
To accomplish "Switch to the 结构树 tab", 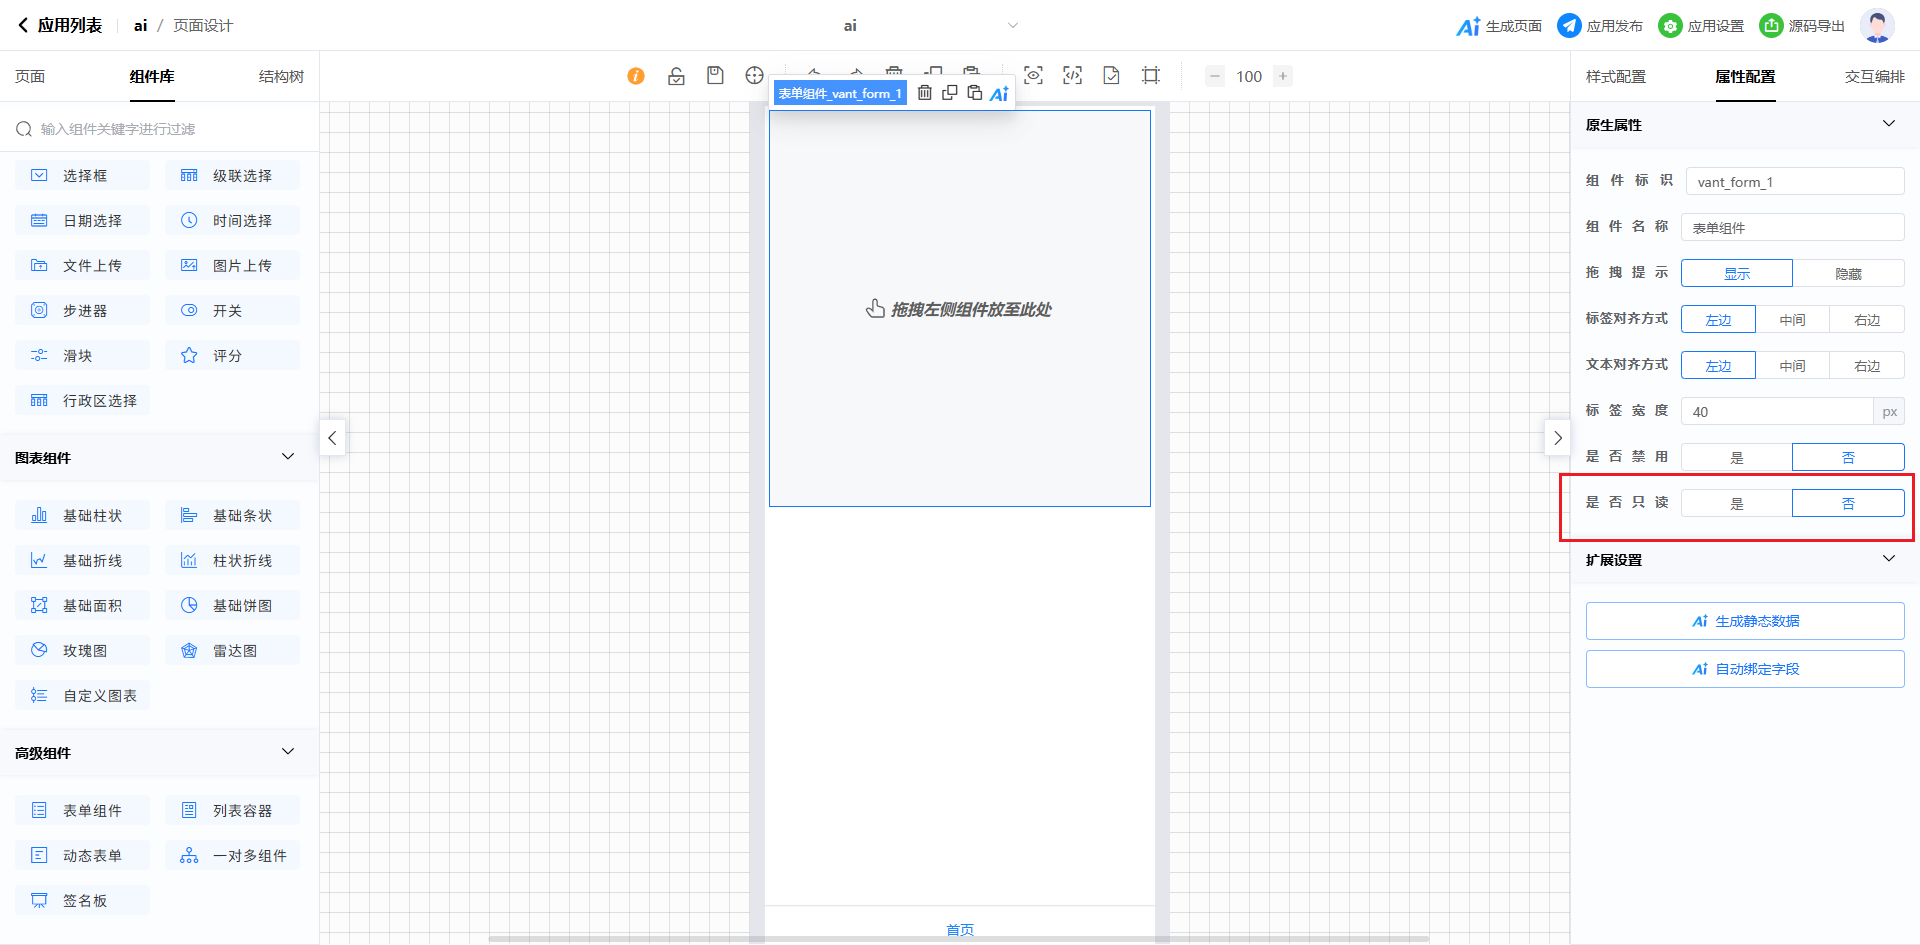I will (x=281, y=77).
